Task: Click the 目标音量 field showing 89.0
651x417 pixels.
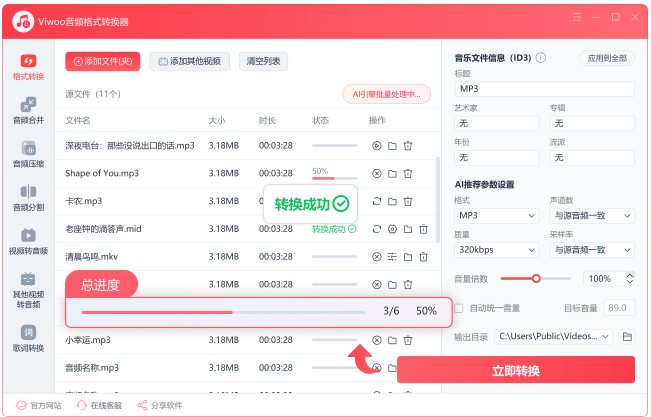Action: coord(619,308)
